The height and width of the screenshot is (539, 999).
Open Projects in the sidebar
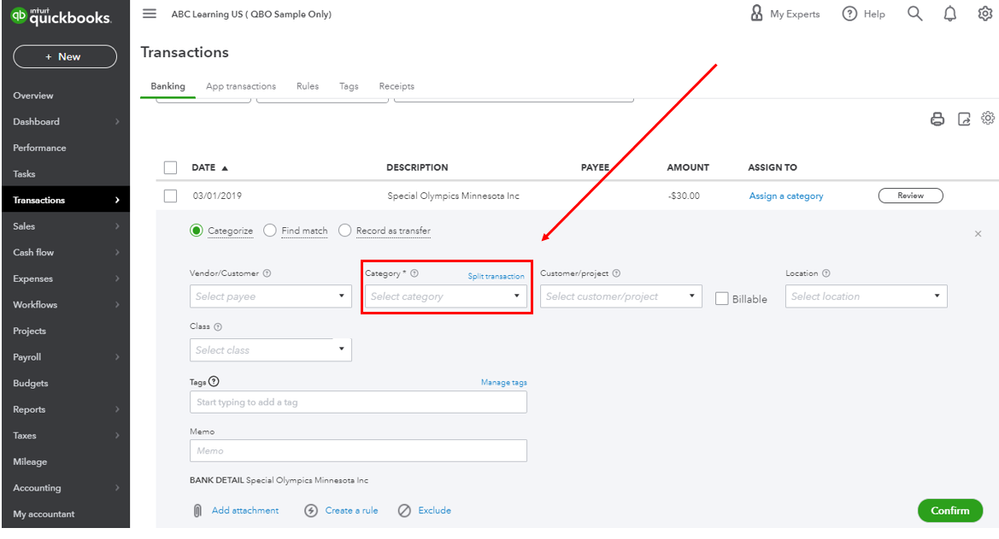29,331
